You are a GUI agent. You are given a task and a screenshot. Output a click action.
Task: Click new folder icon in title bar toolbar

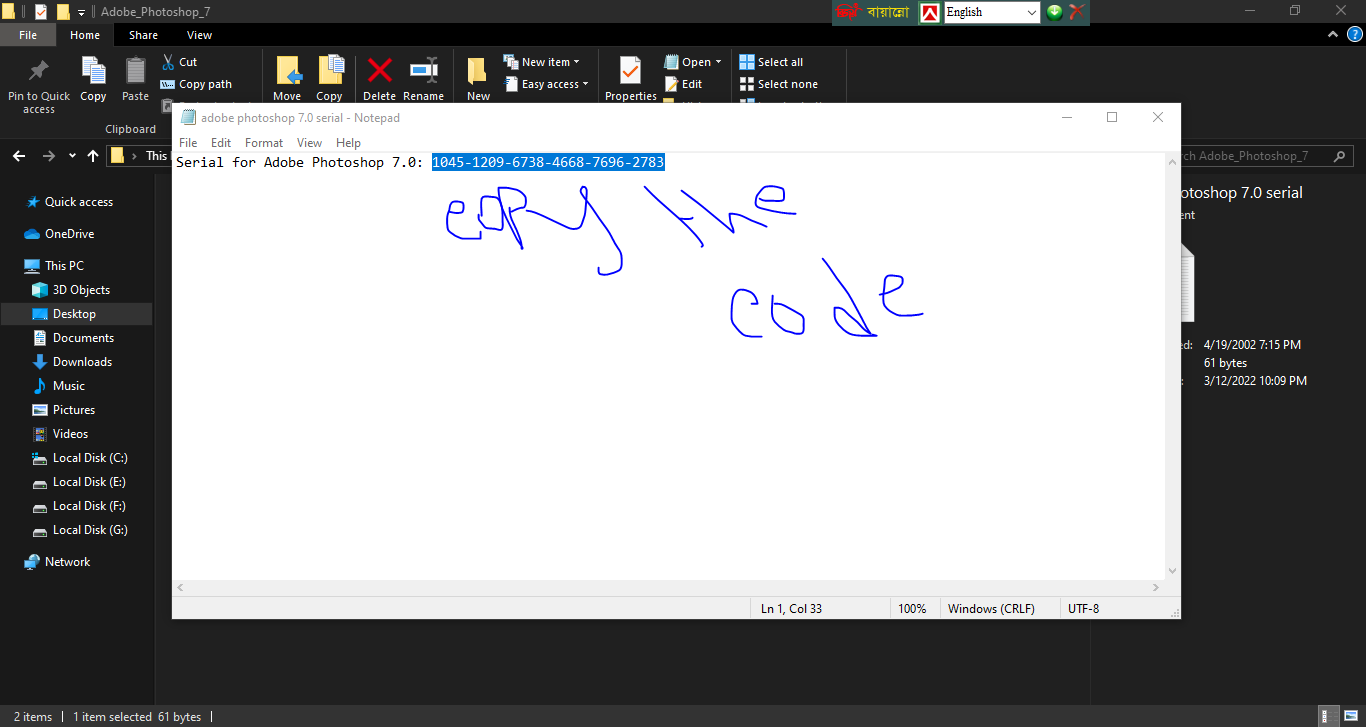coord(63,12)
